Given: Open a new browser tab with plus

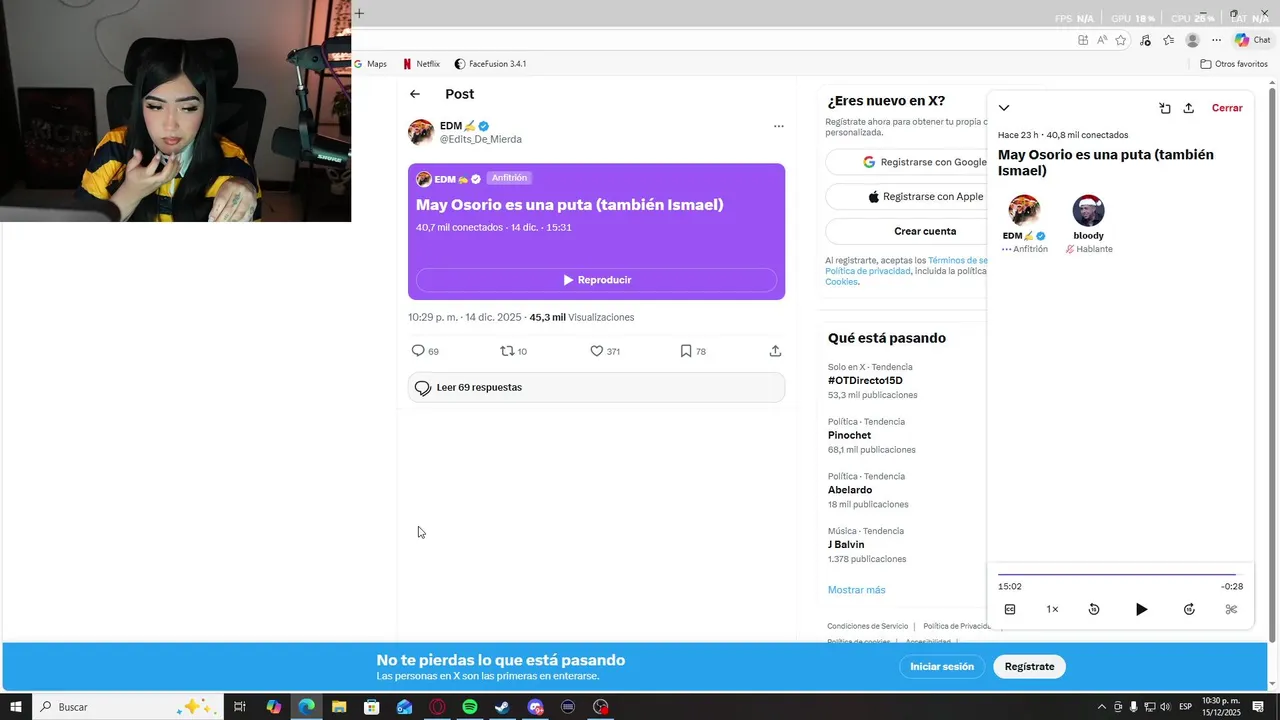Looking at the screenshot, I should pyautogui.click(x=359, y=13).
